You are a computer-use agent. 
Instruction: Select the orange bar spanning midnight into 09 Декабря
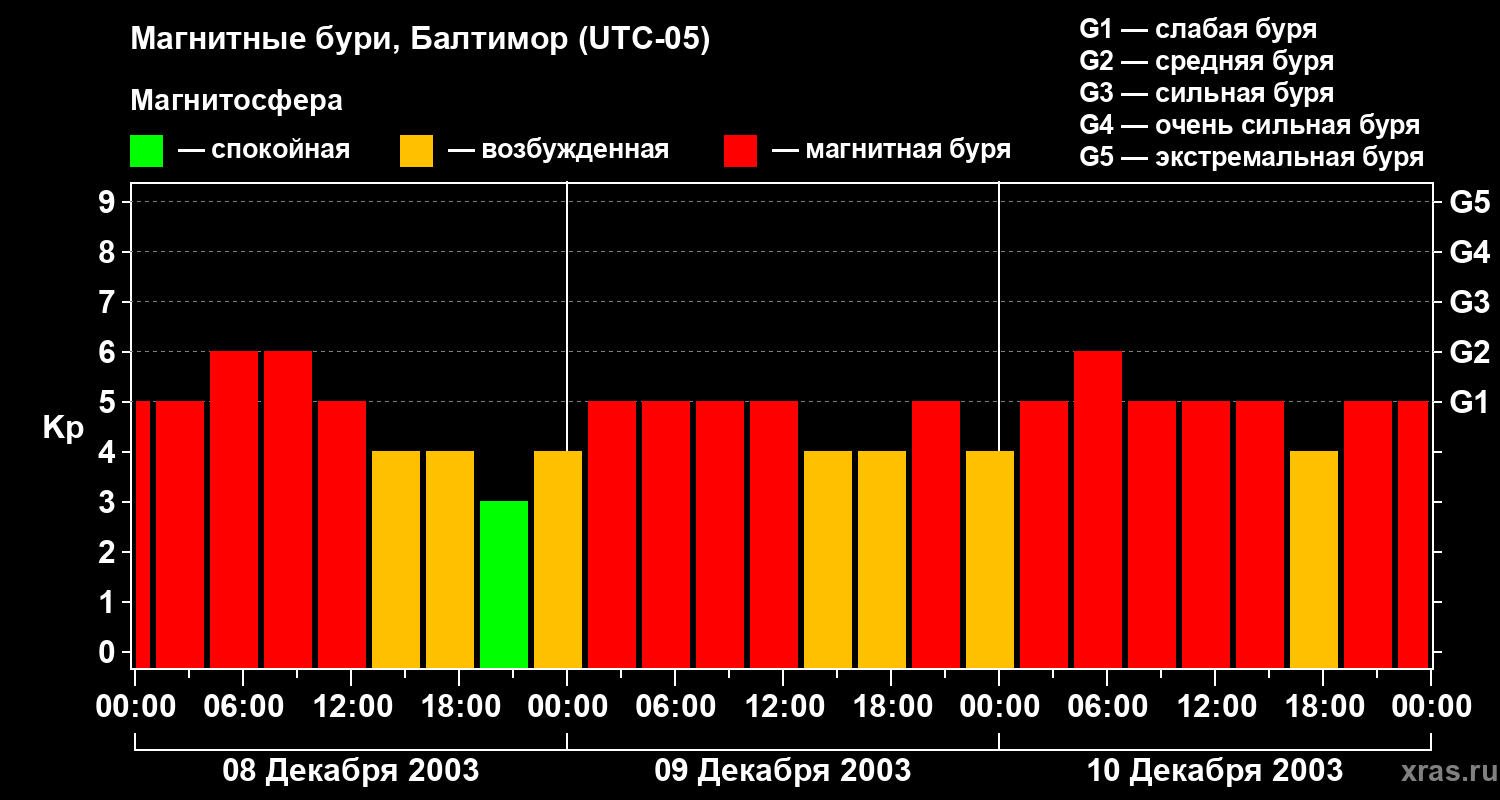558,559
